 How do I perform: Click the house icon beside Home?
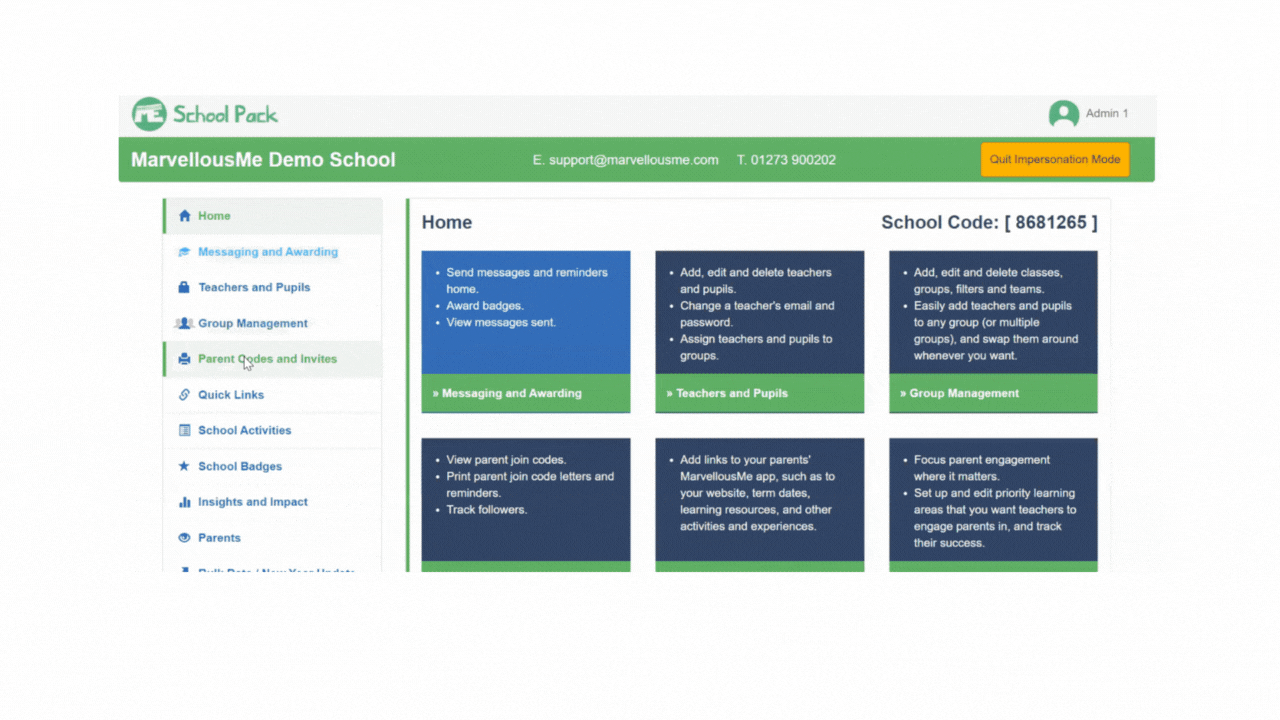click(184, 216)
